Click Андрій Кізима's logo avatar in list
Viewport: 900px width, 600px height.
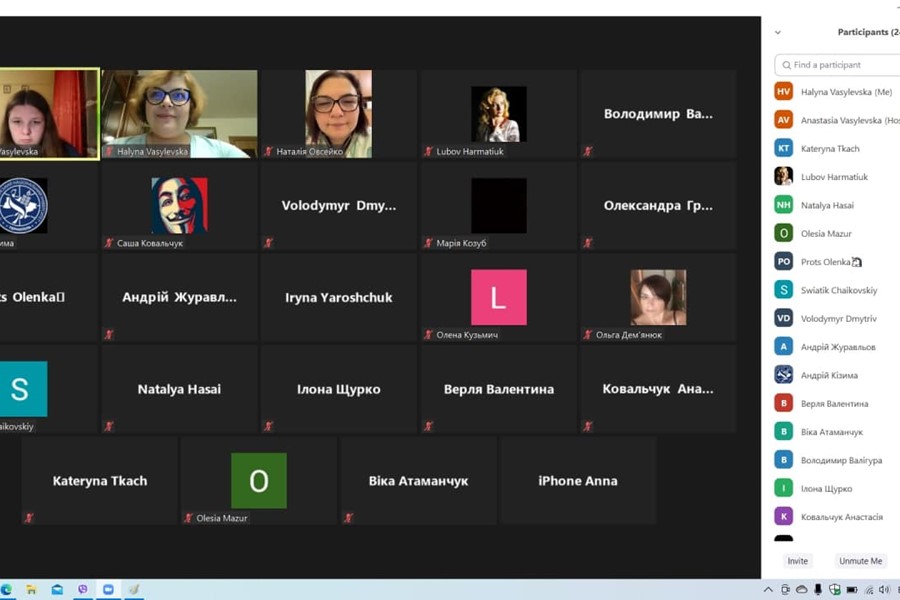click(x=783, y=374)
